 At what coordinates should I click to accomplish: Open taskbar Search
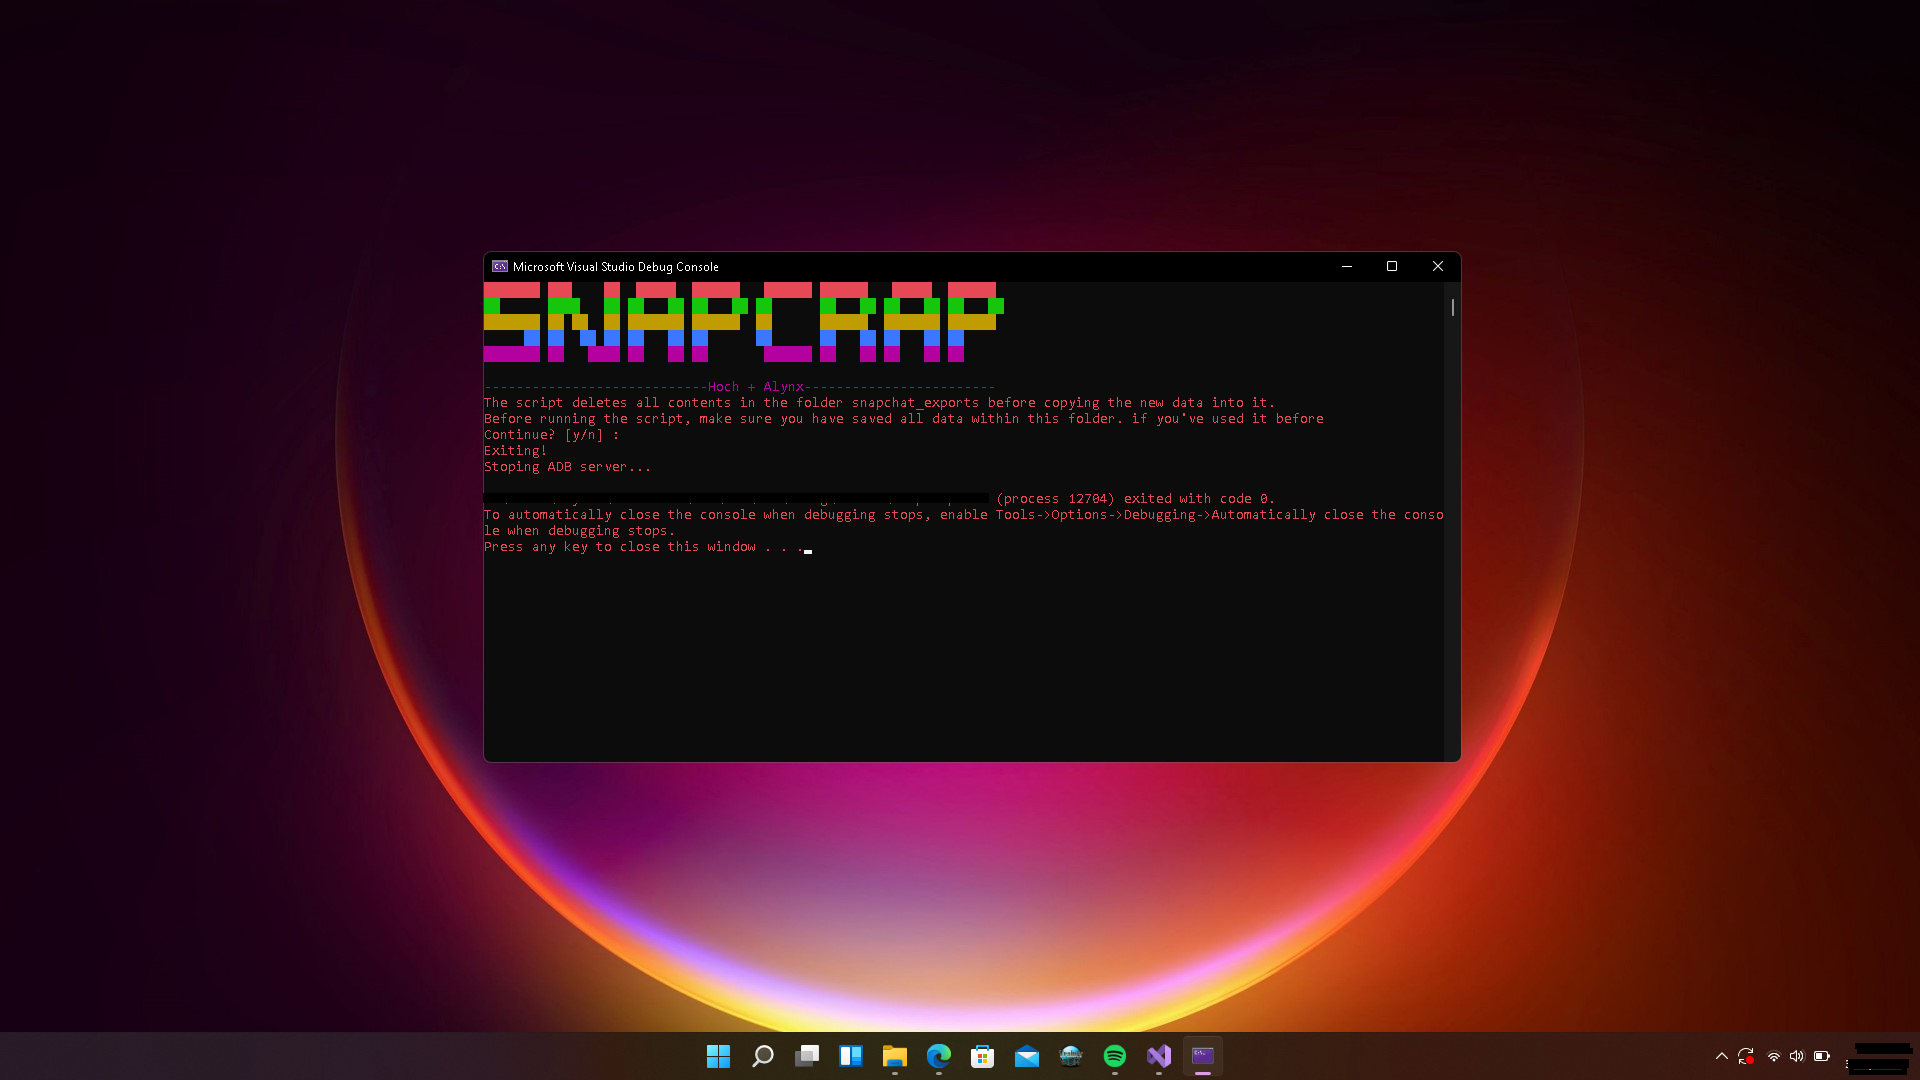pyautogui.click(x=763, y=1056)
